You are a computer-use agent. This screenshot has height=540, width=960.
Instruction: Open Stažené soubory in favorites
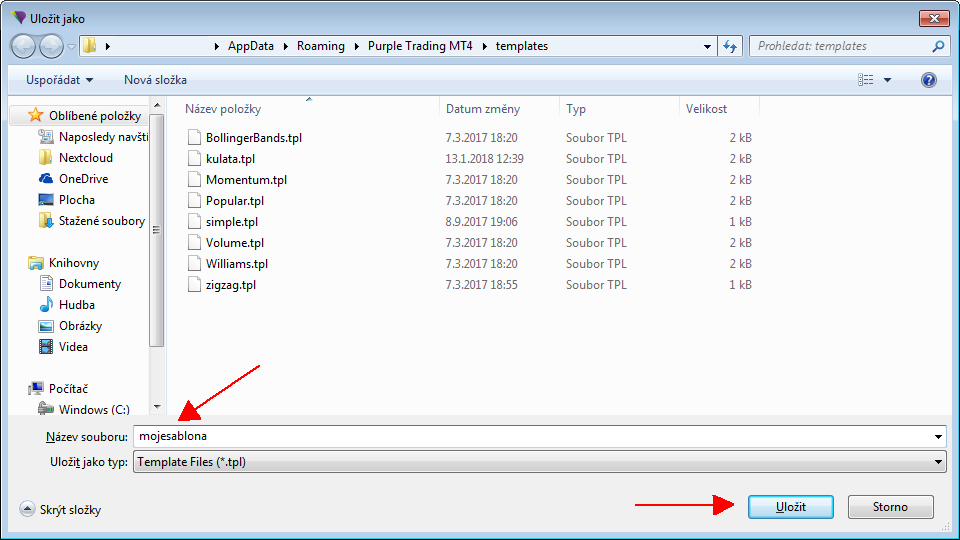pyautogui.click(x=92, y=221)
